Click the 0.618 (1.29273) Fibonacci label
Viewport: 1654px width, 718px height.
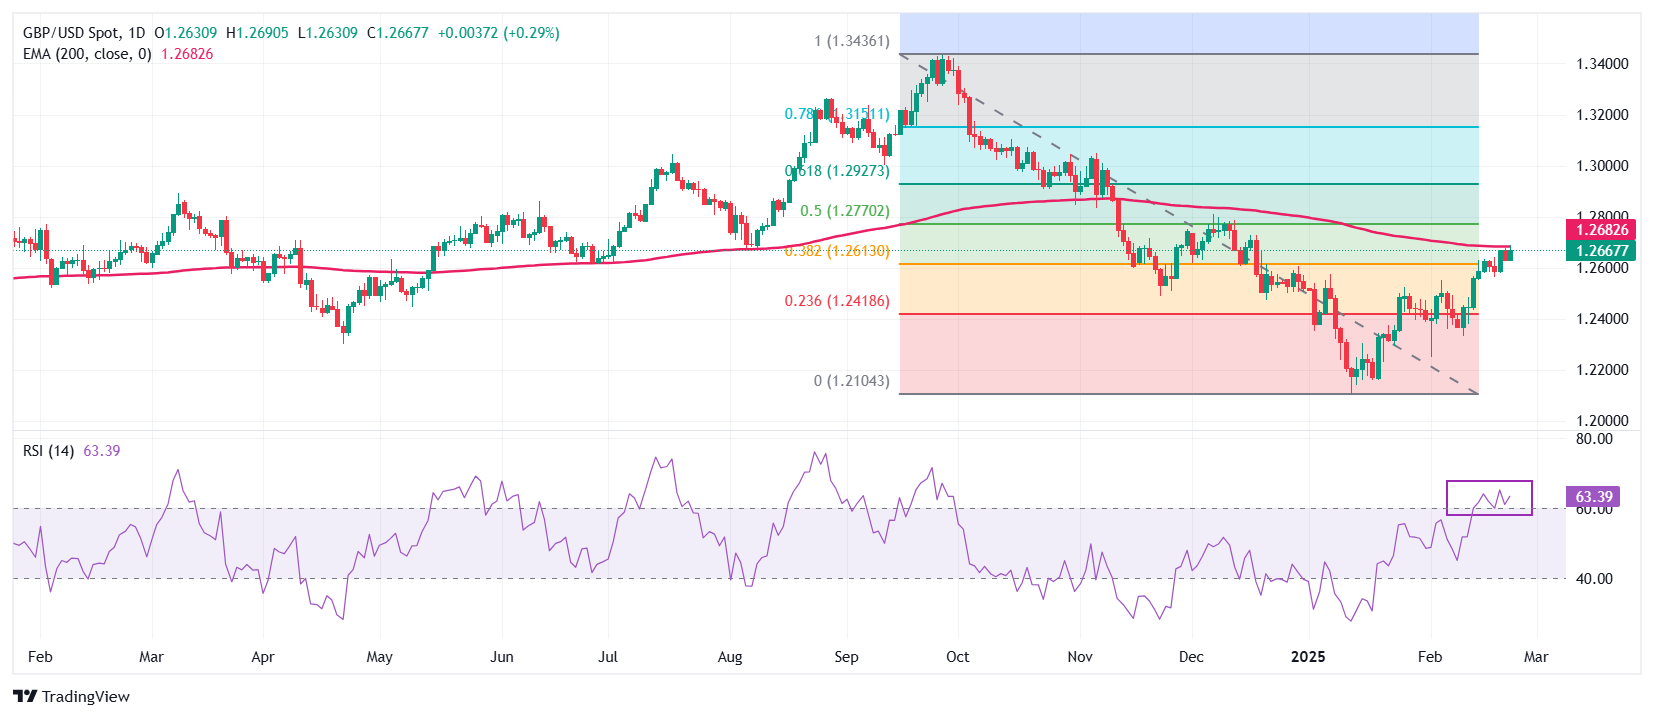pyautogui.click(x=838, y=171)
